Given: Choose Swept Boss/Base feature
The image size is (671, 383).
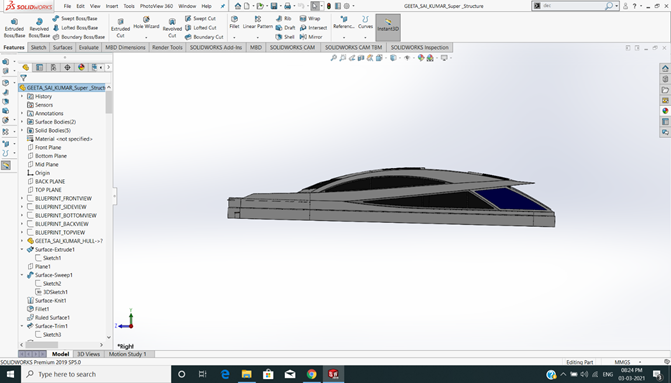Looking at the screenshot, I should point(75,18).
